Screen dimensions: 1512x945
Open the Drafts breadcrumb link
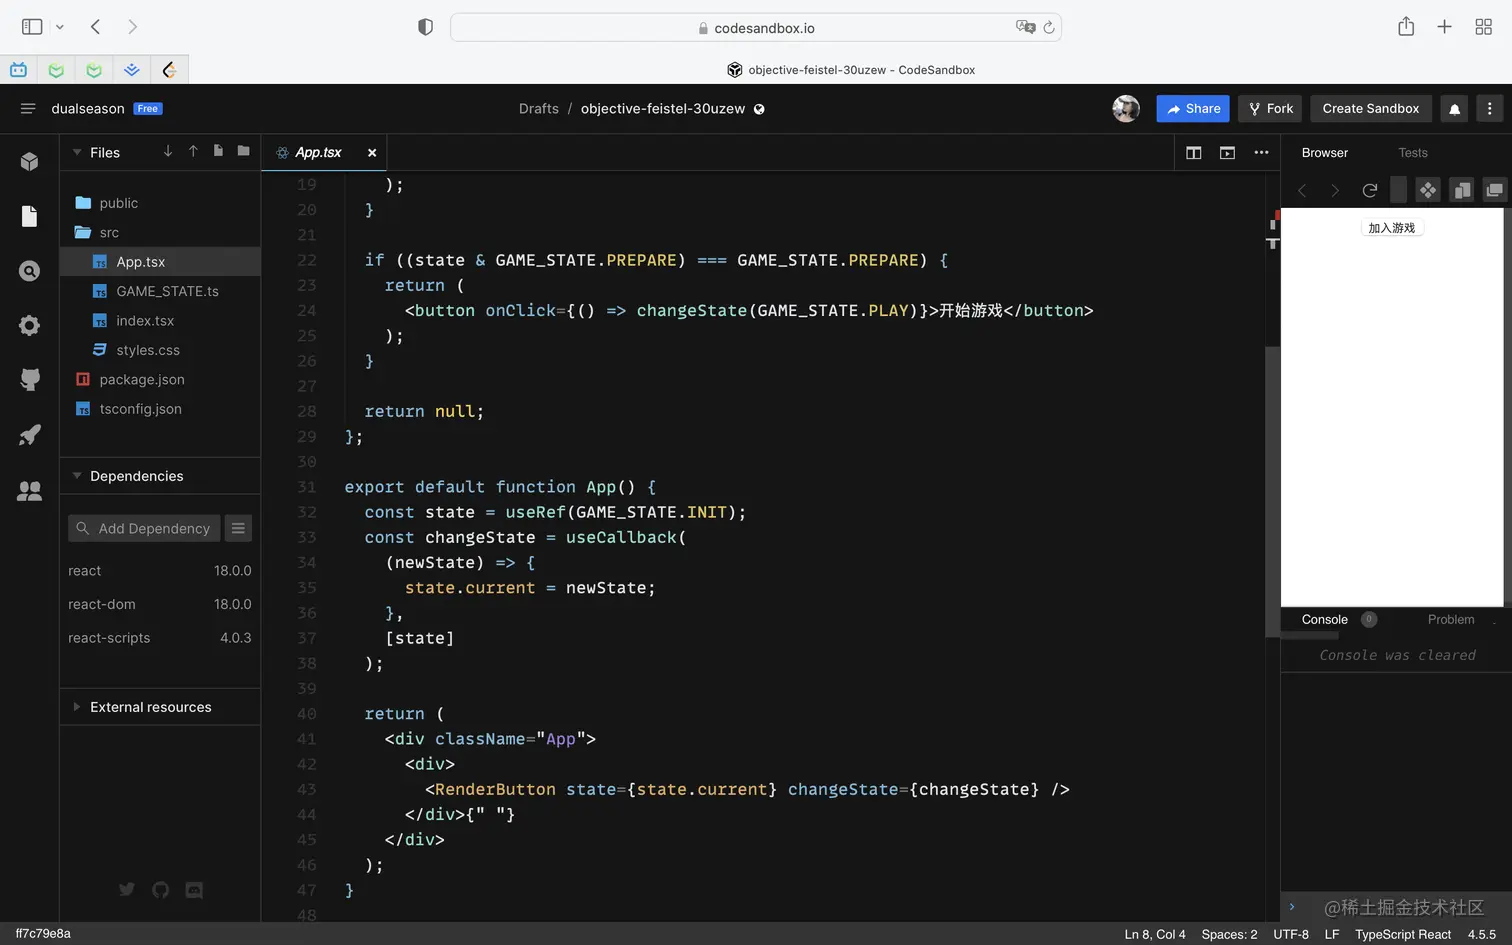click(x=539, y=108)
